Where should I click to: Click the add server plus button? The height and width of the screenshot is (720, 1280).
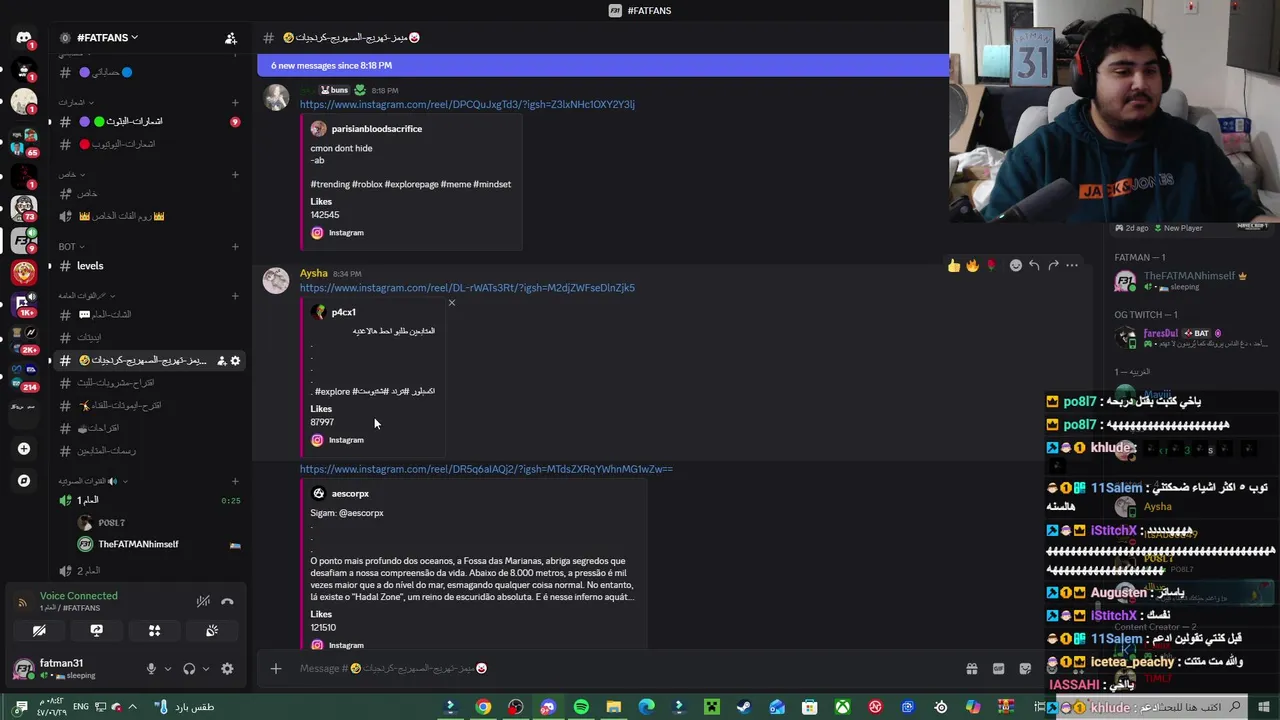pos(24,449)
